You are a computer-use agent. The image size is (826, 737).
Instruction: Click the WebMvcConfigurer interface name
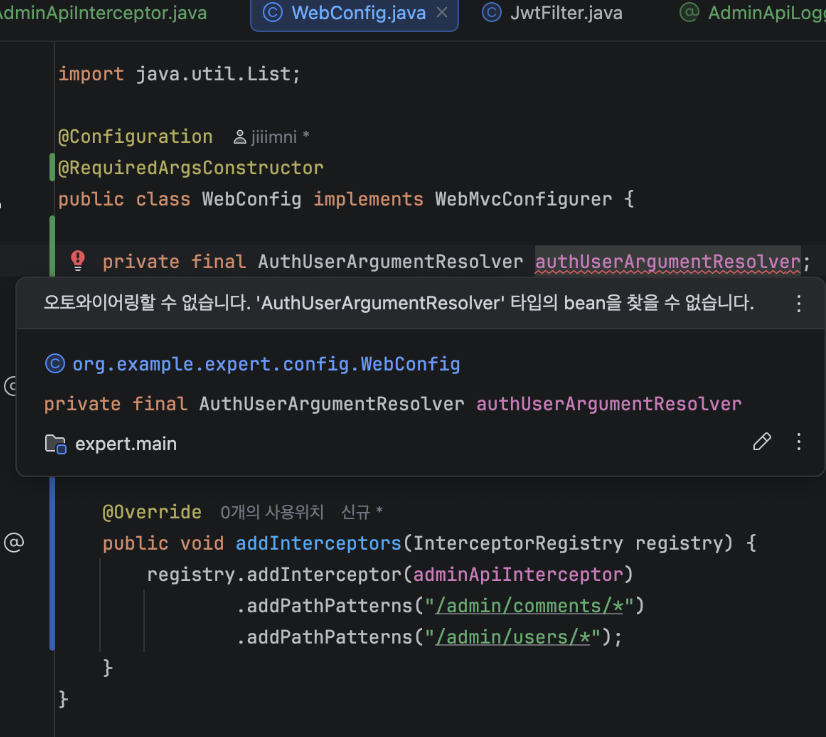click(x=524, y=199)
